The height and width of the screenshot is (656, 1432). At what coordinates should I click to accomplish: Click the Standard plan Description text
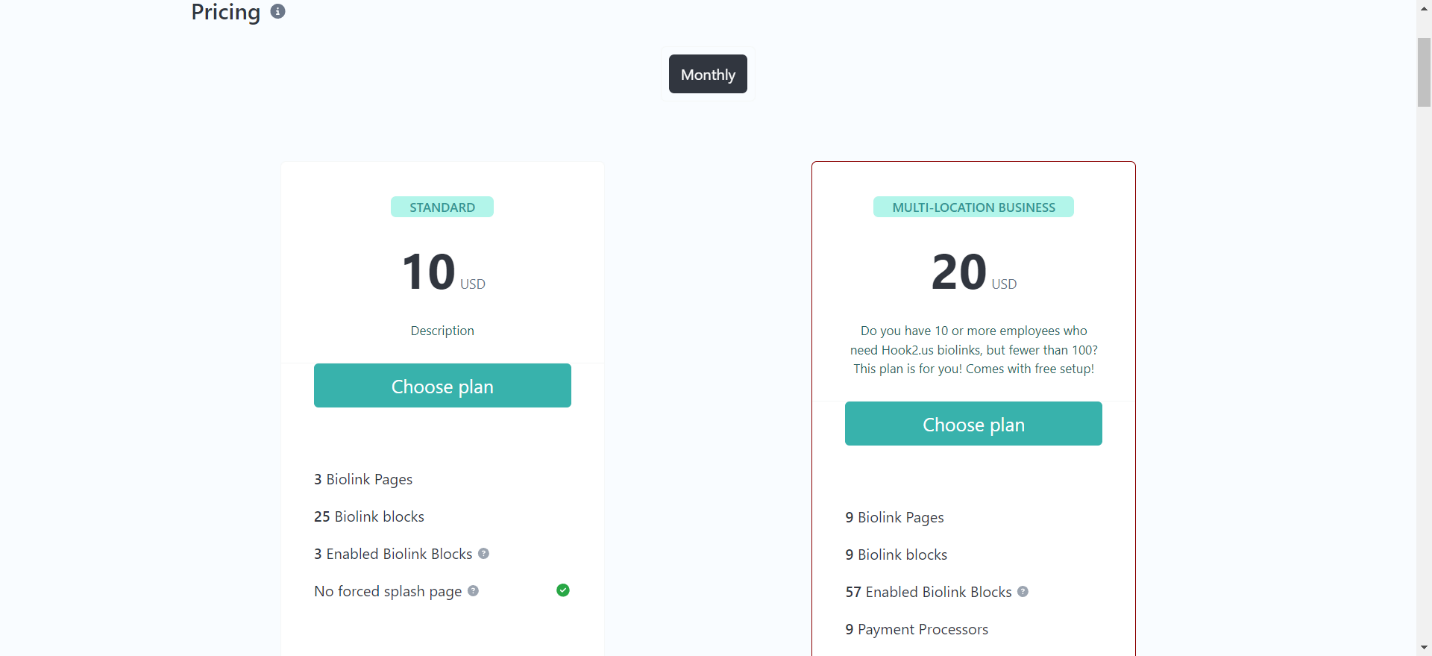[442, 331]
